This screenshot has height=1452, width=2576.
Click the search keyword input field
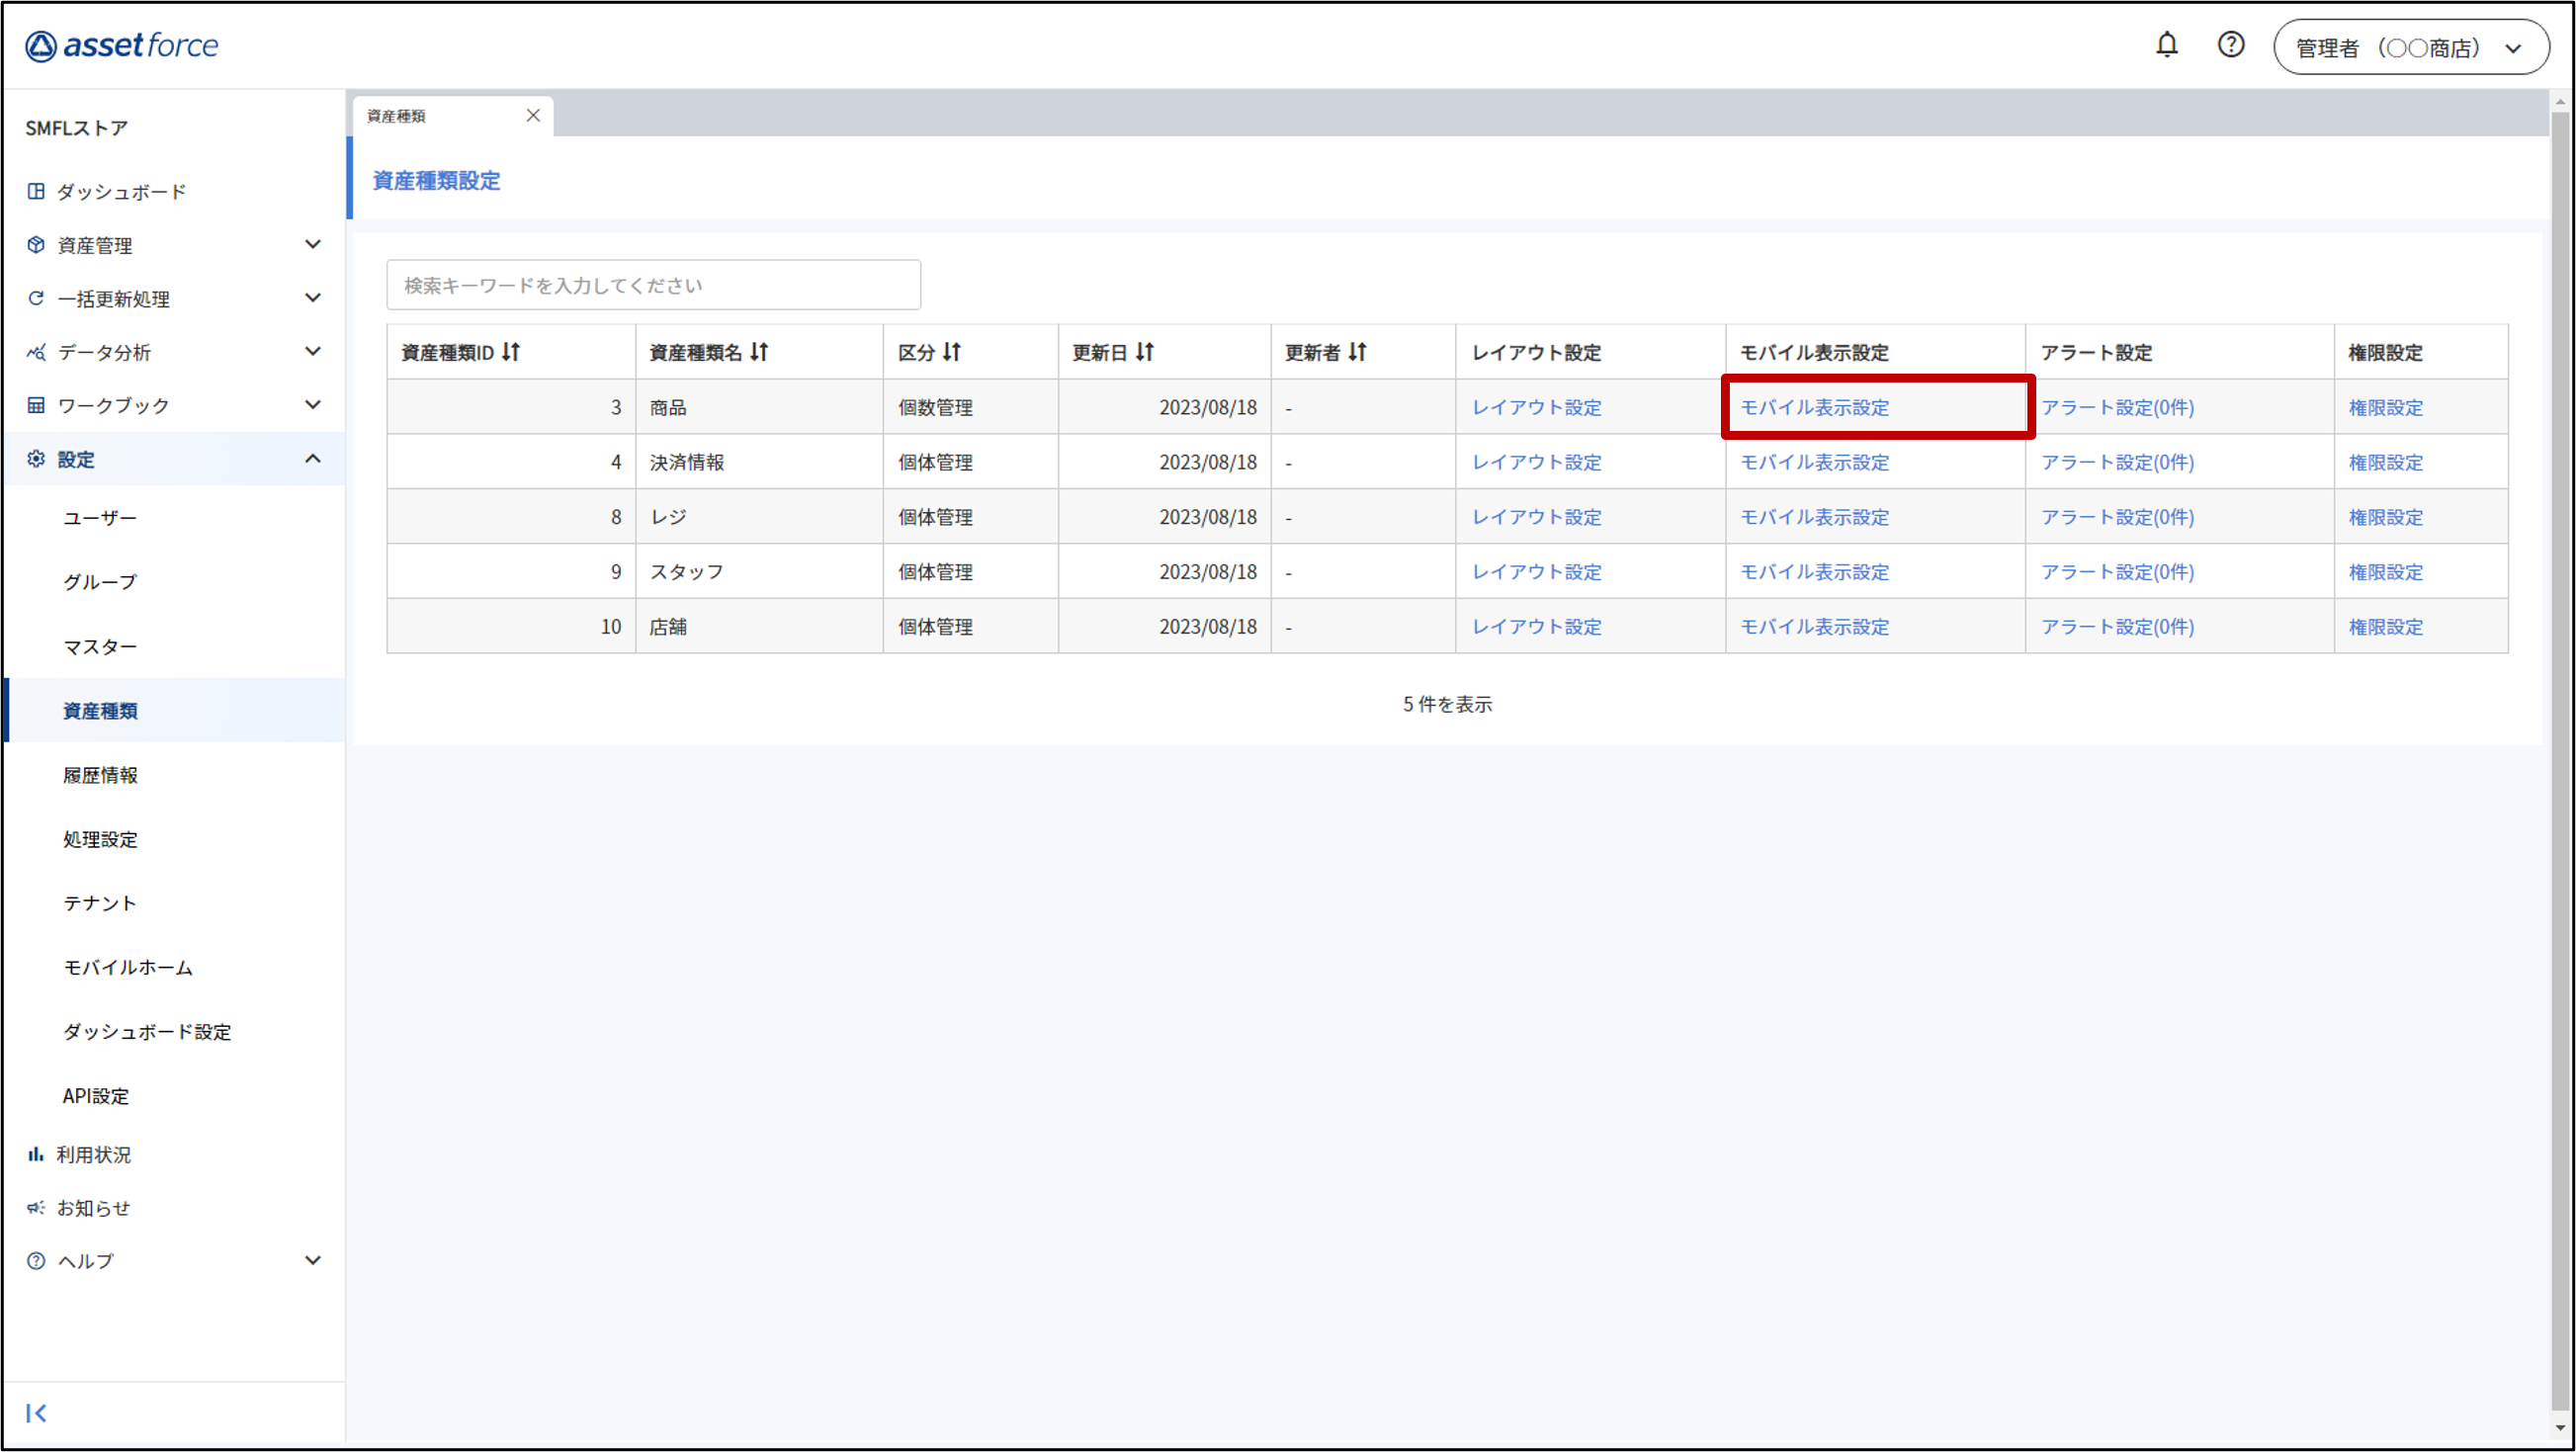(653, 286)
